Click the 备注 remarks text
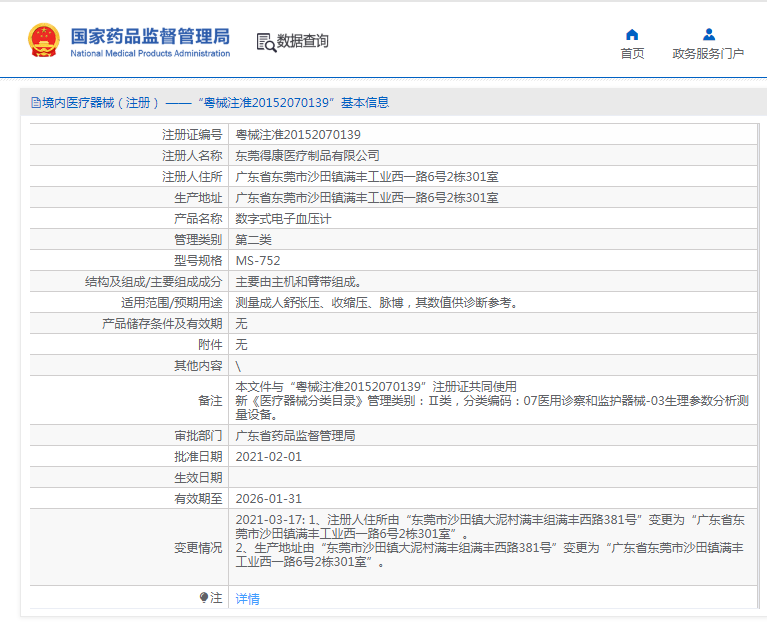The width and height of the screenshot is (767, 628). (492, 401)
